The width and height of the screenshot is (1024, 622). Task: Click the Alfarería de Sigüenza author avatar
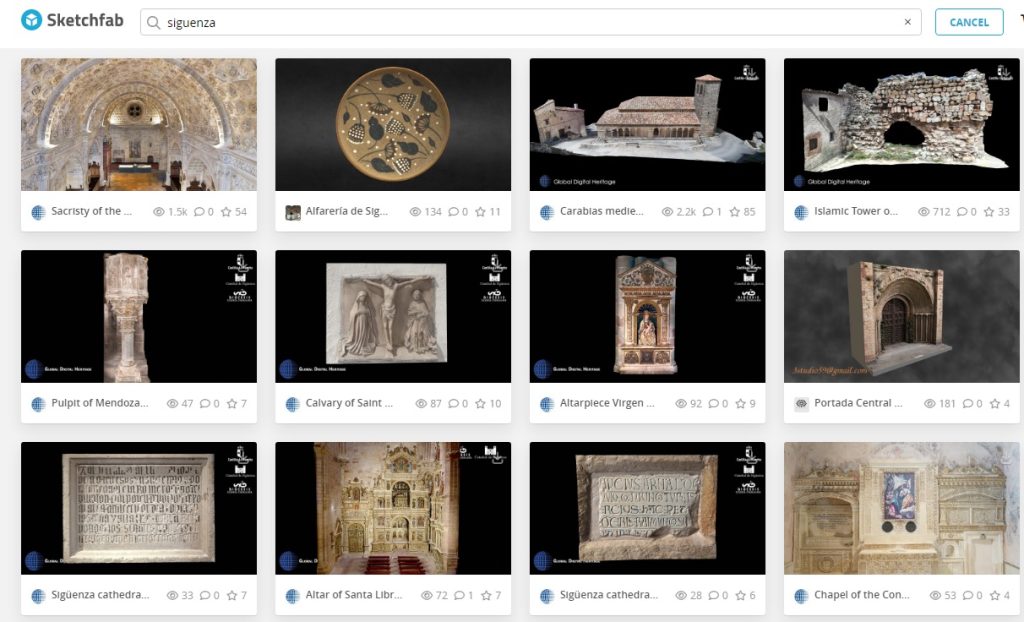tap(293, 212)
